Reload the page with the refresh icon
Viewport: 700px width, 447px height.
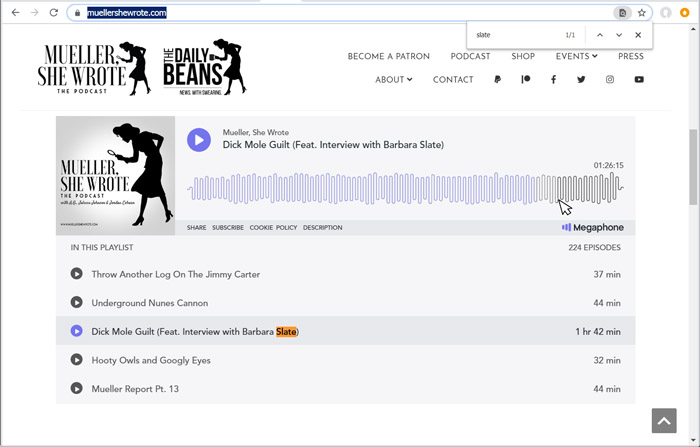[54, 13]
